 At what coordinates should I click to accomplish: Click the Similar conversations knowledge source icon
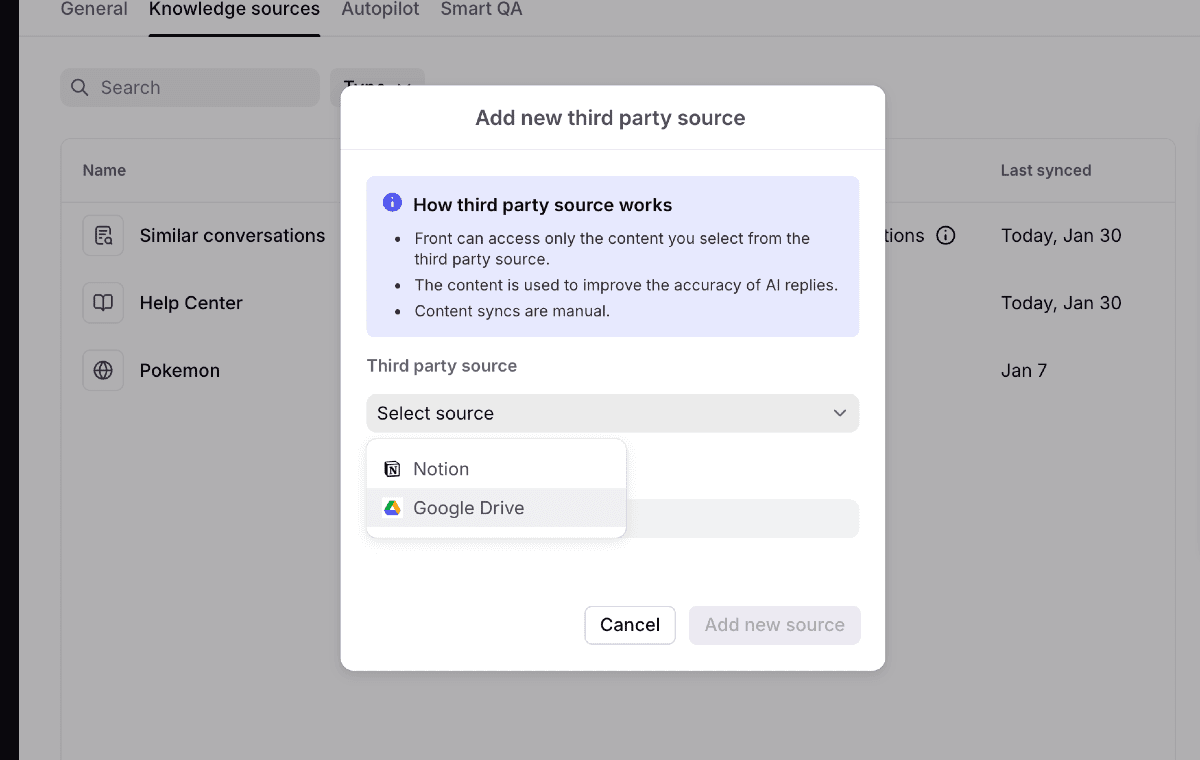(103, 235)
